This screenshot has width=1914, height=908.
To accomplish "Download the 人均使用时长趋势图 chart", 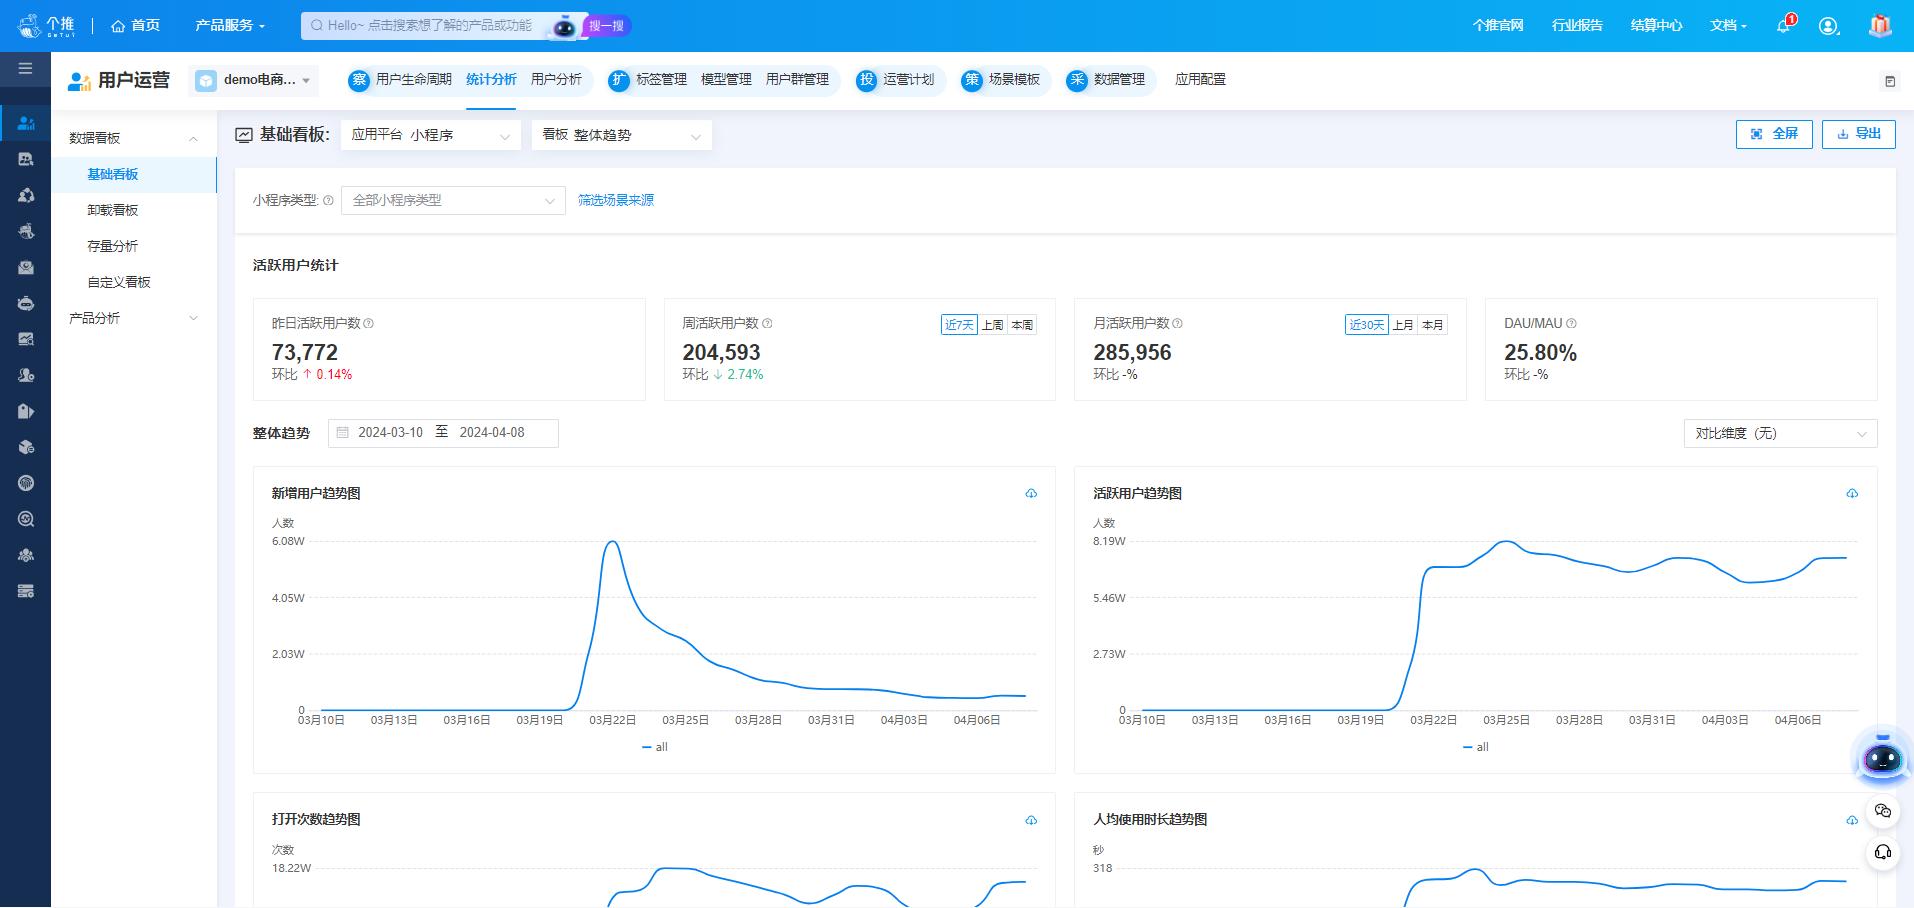I will 1852,820.
